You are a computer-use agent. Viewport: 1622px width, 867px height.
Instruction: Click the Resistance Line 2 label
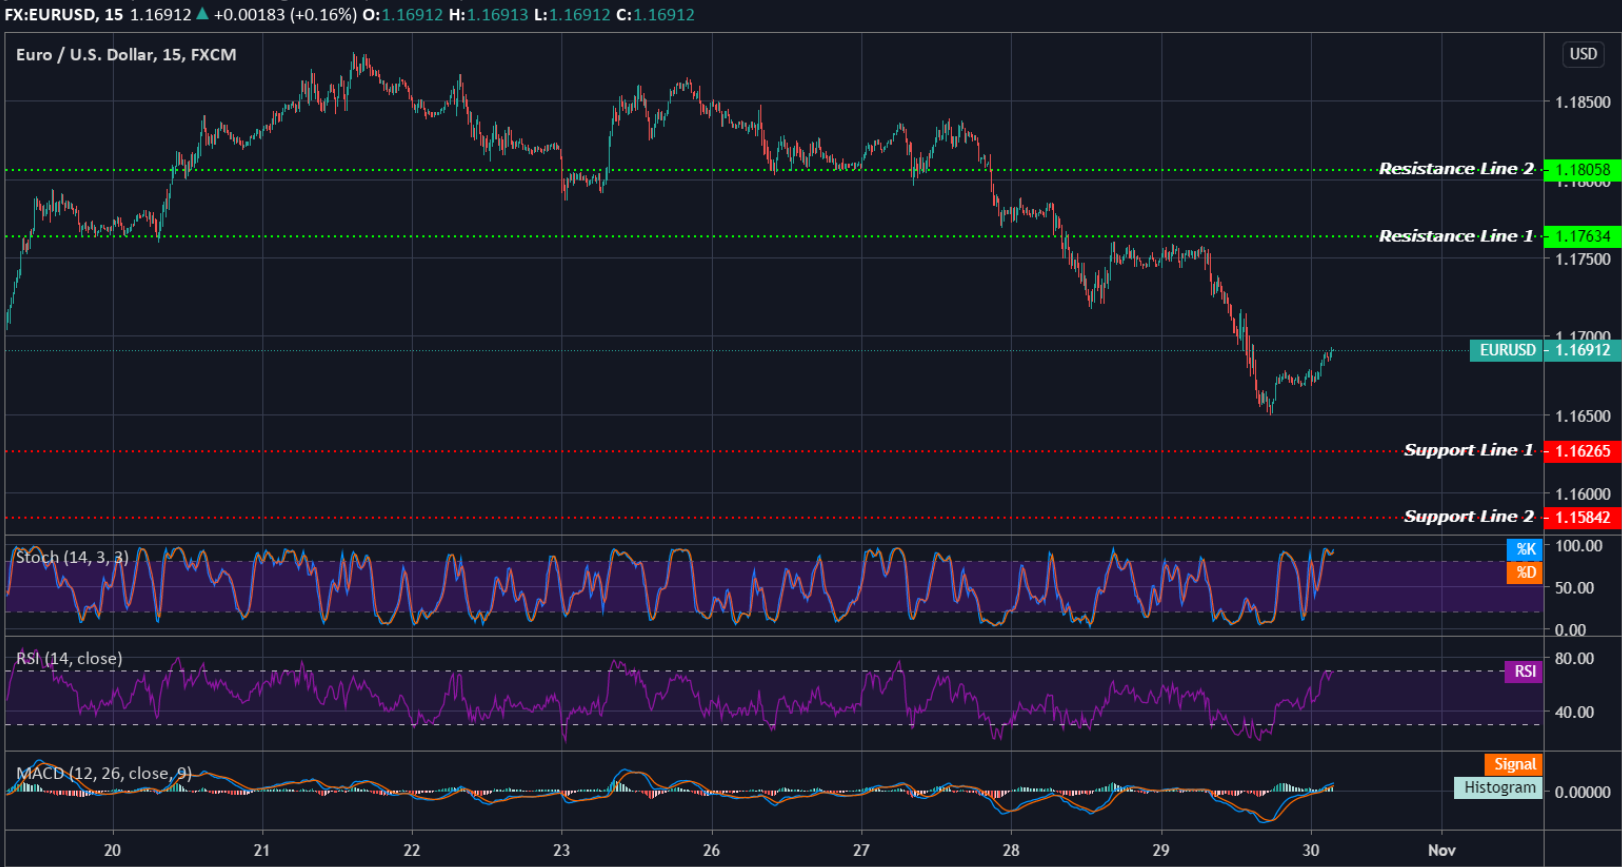click(x=1456, y=169)
